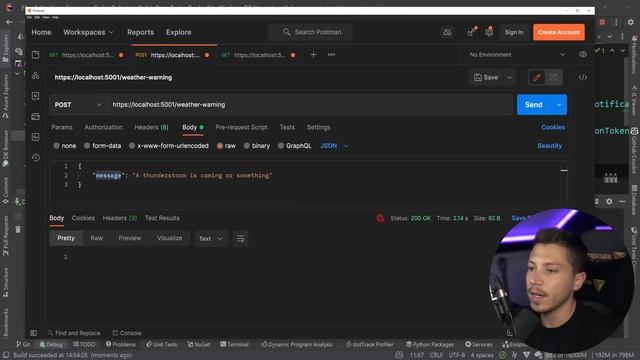
Task: Open Find and Replace
Action: click(x=74, y=333)
